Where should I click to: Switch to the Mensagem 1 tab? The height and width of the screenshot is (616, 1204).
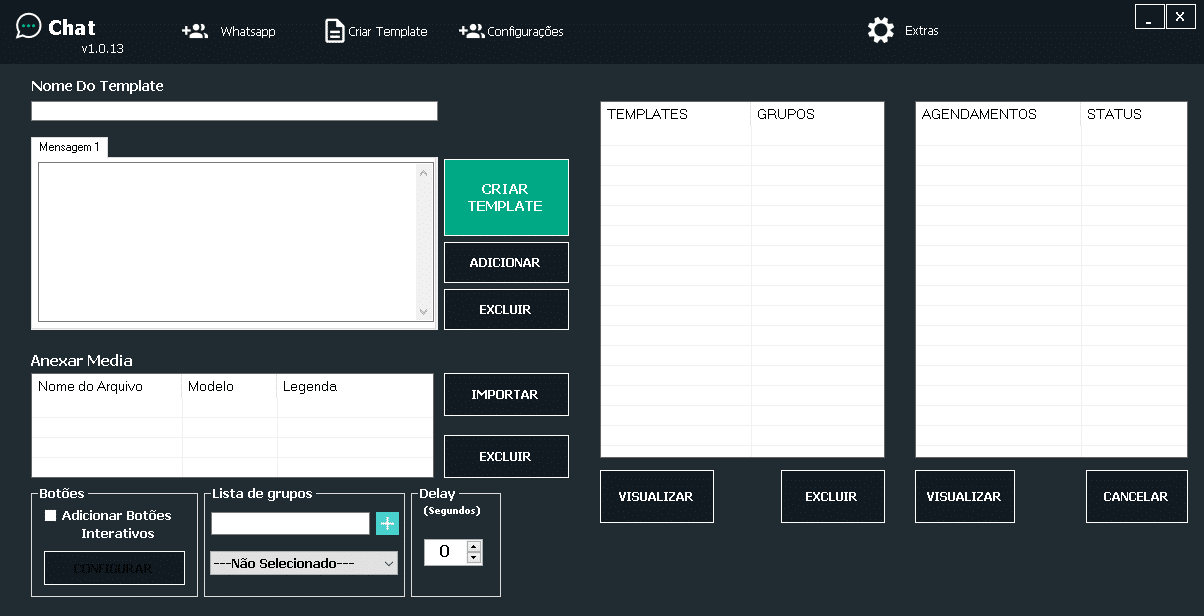click(x=70, y=147)
